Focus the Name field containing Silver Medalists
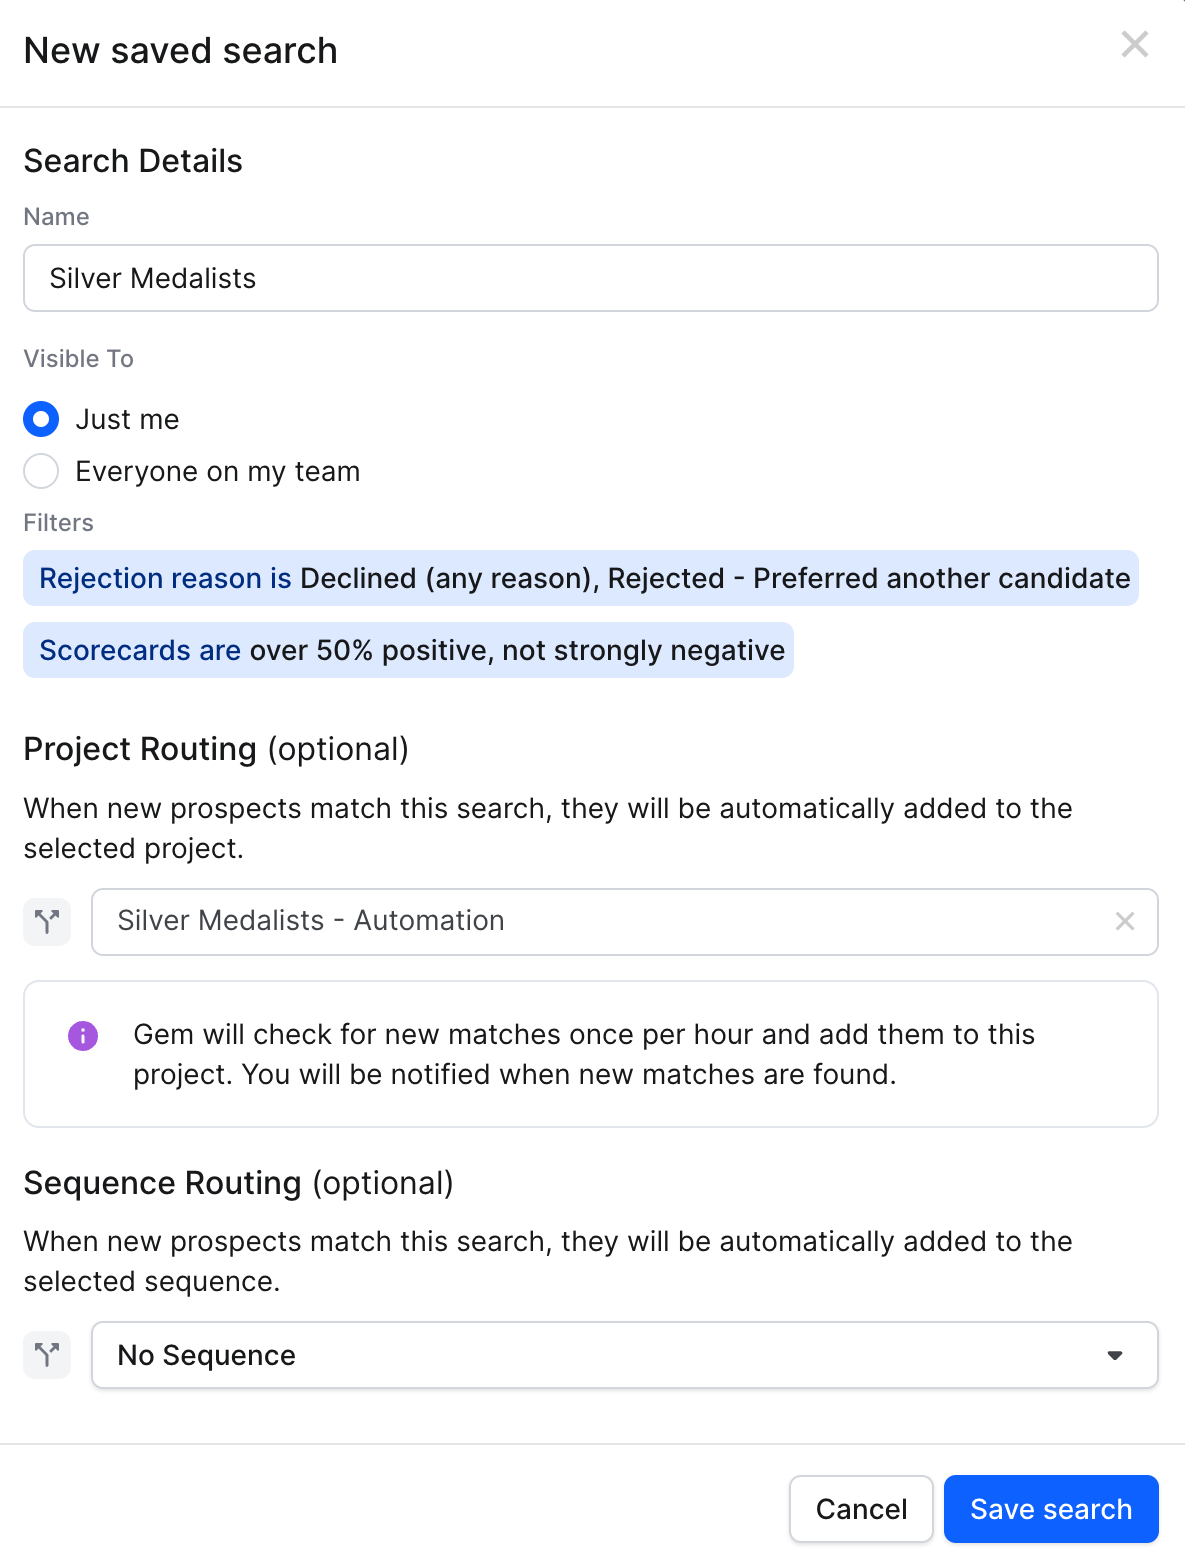1185x1557 pixels. pos(590,278)
